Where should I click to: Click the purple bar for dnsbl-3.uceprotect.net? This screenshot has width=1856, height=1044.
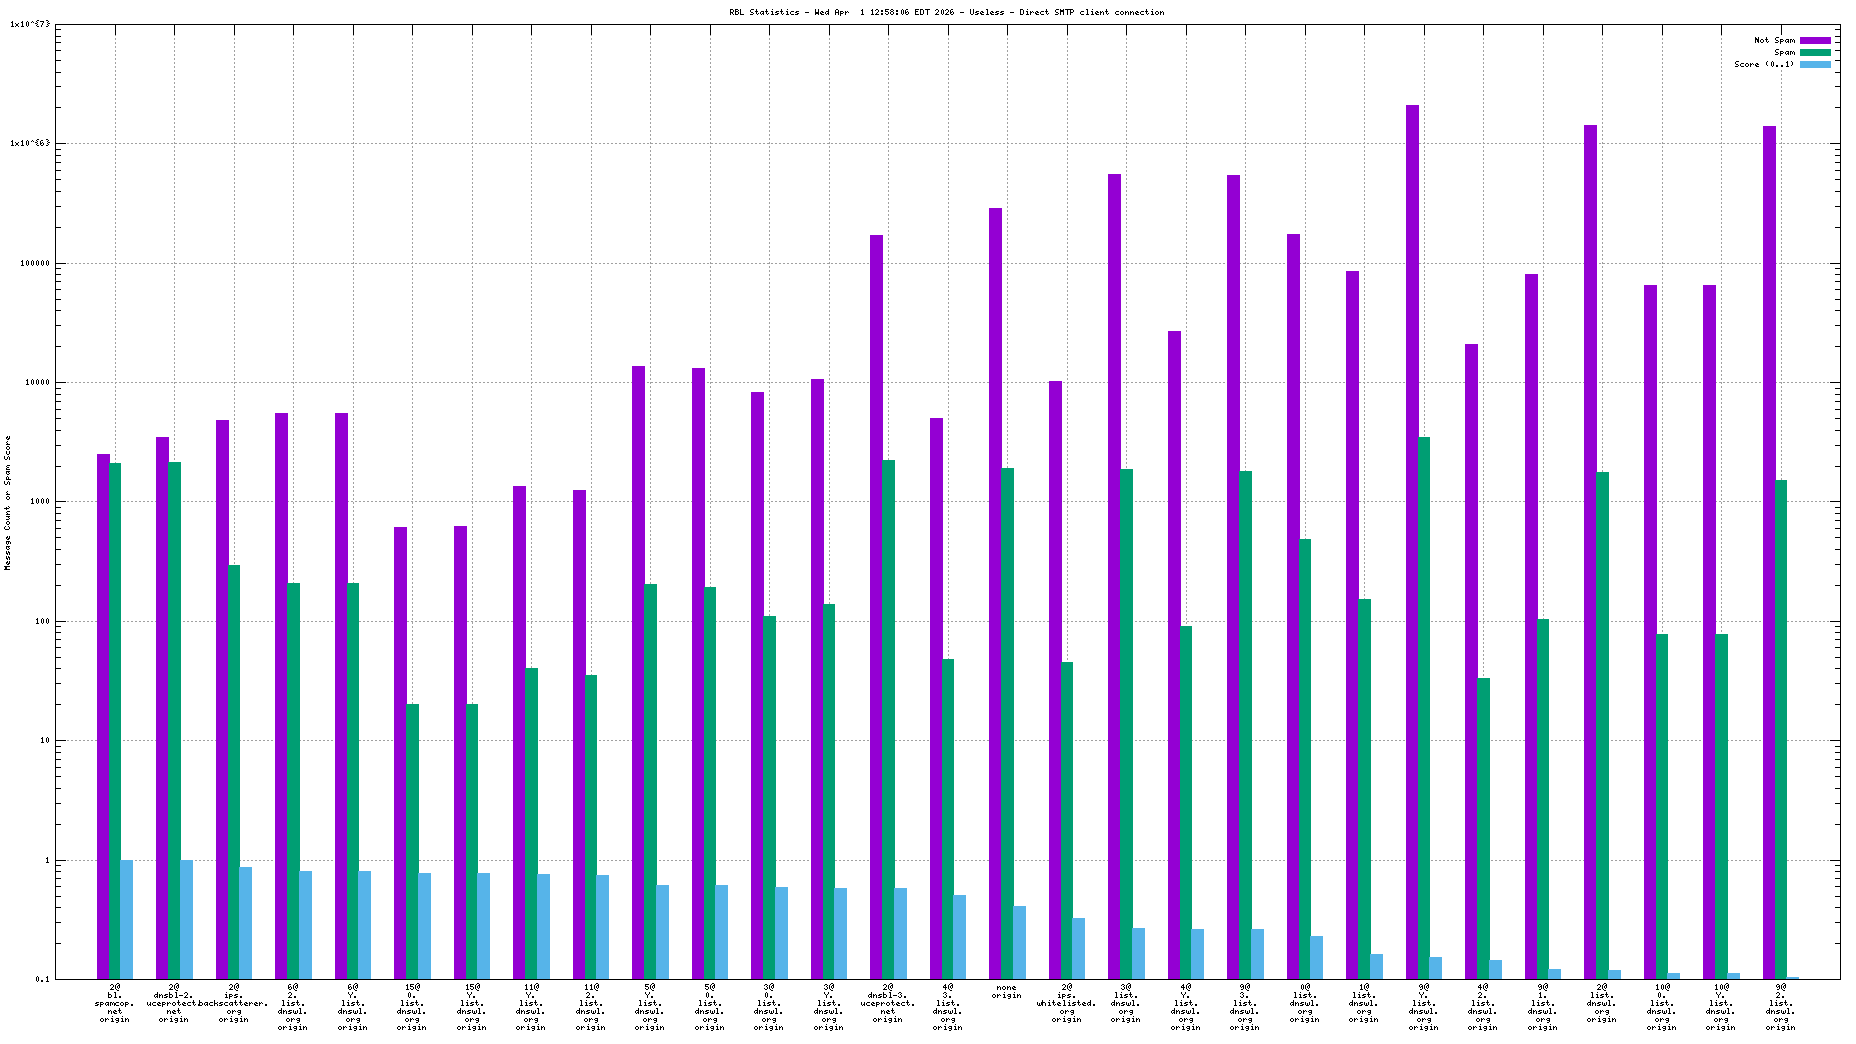click(x=876, y=606)
